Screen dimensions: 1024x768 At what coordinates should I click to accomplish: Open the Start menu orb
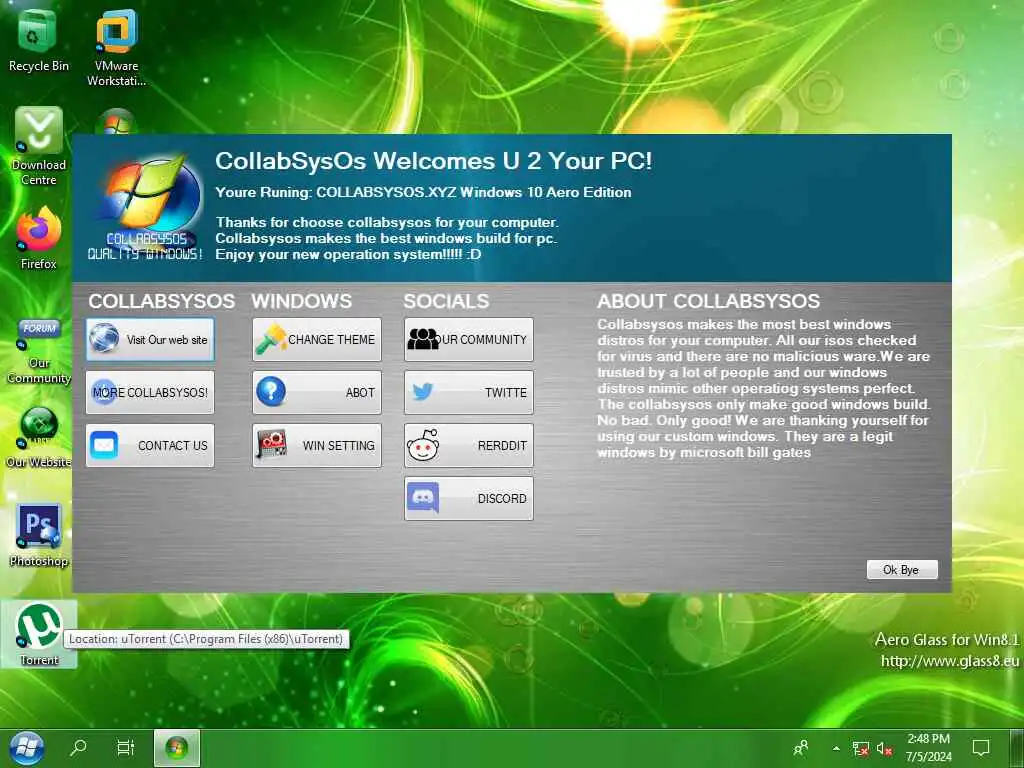(x=26, y=748)
